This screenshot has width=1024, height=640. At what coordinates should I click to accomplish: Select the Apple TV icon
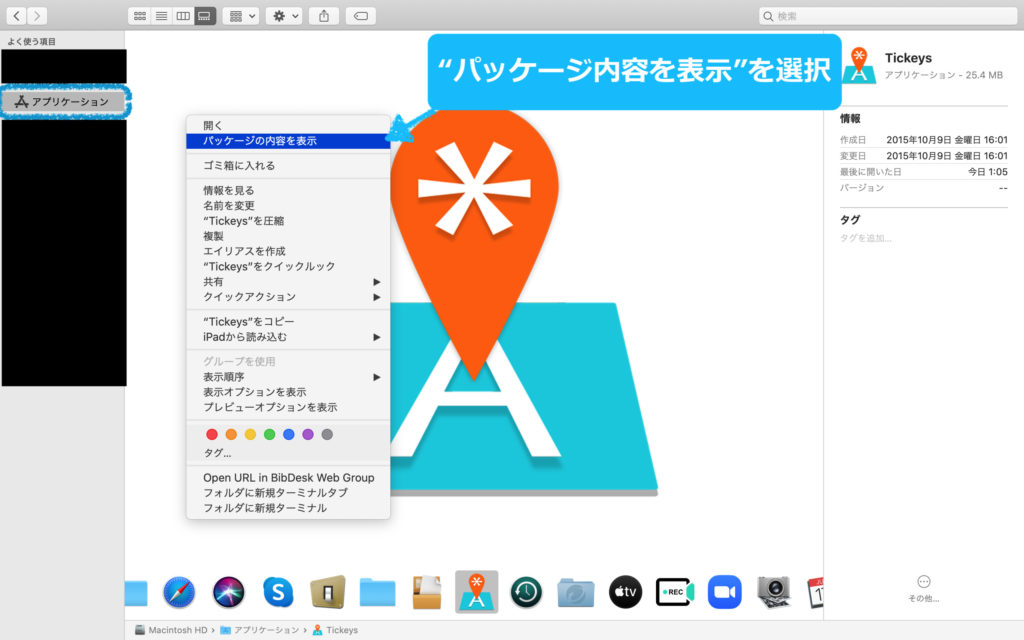pyautogui.click(x=626, y=592)
